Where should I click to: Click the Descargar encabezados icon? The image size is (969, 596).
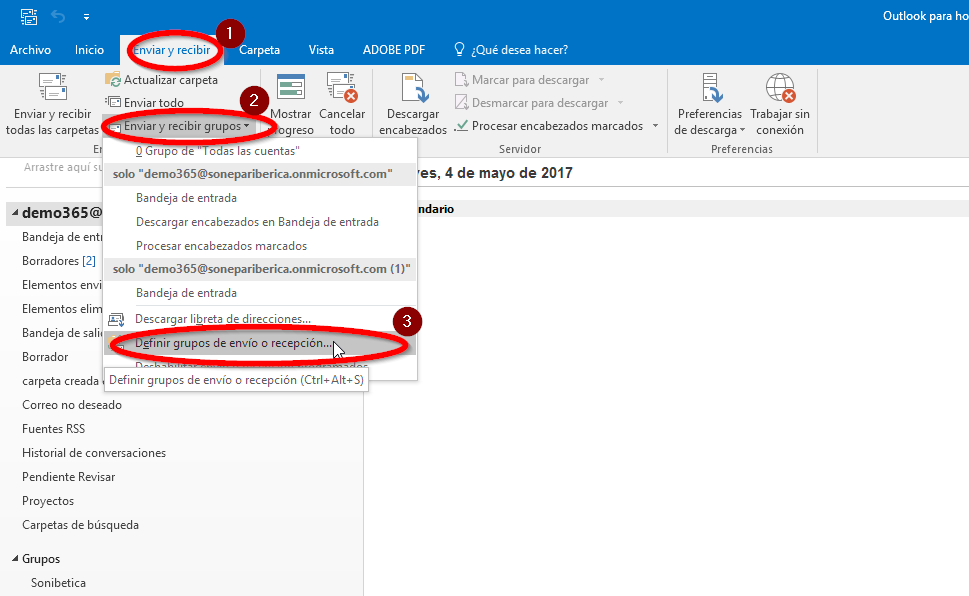[x=413, y=87]
